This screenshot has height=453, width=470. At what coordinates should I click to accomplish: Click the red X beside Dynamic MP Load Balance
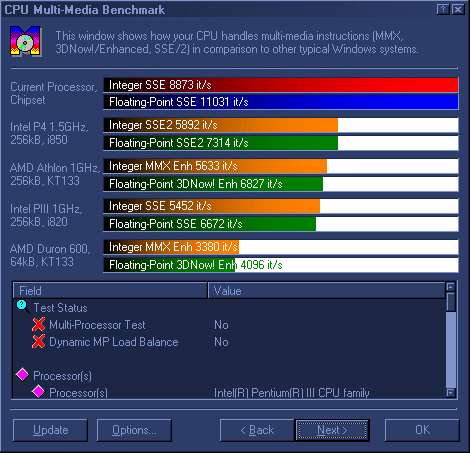click(39, 341)
